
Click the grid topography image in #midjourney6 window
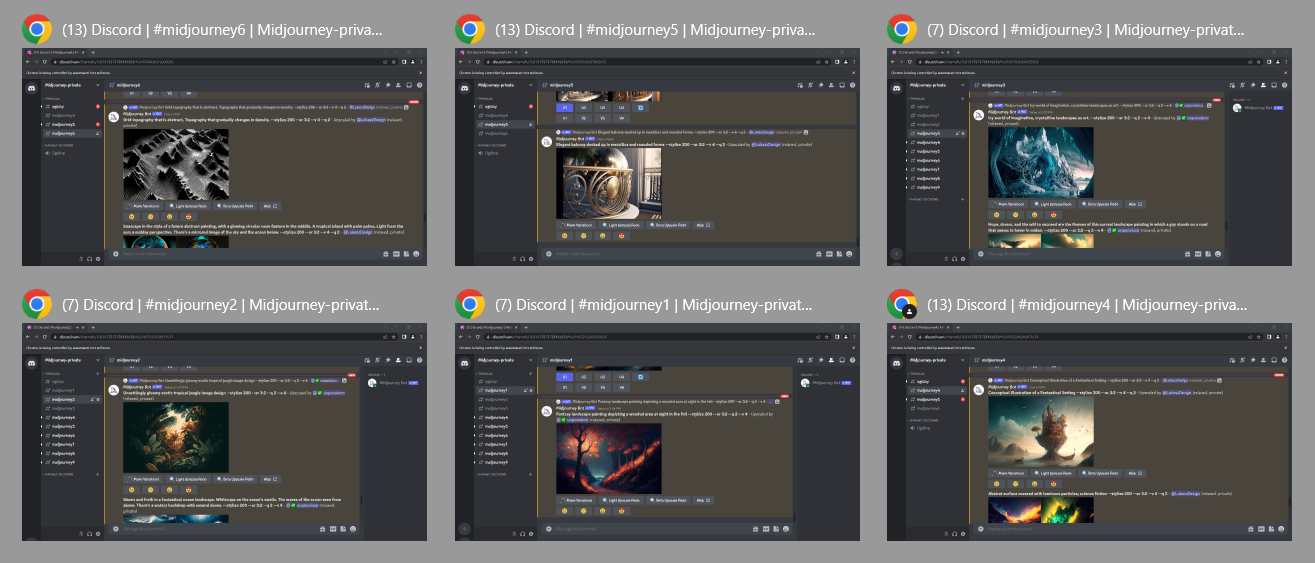coord(176,163)
